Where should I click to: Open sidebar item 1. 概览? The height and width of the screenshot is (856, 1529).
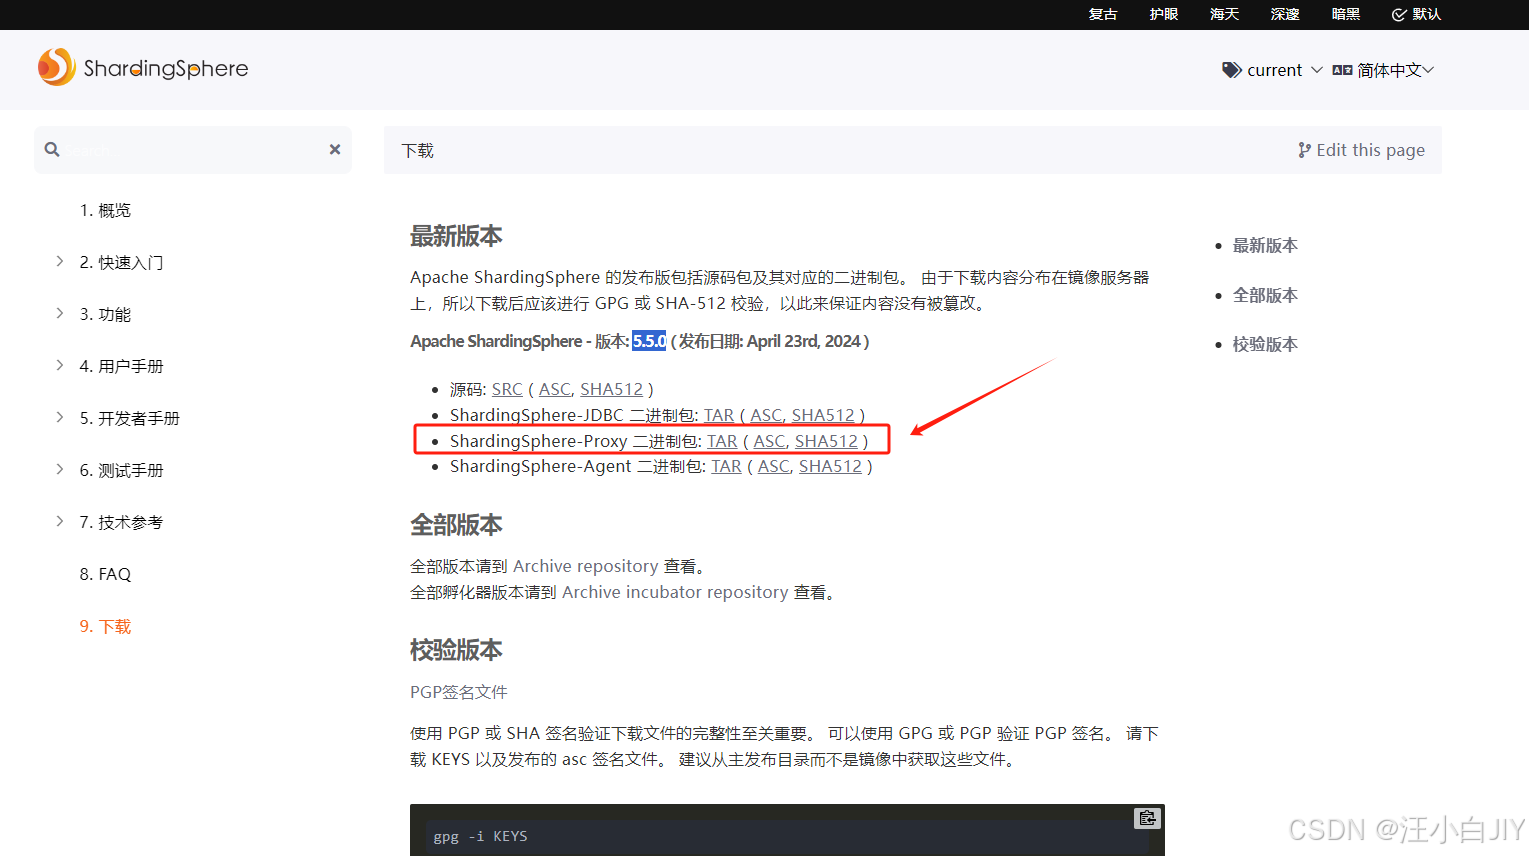point(105,210)
